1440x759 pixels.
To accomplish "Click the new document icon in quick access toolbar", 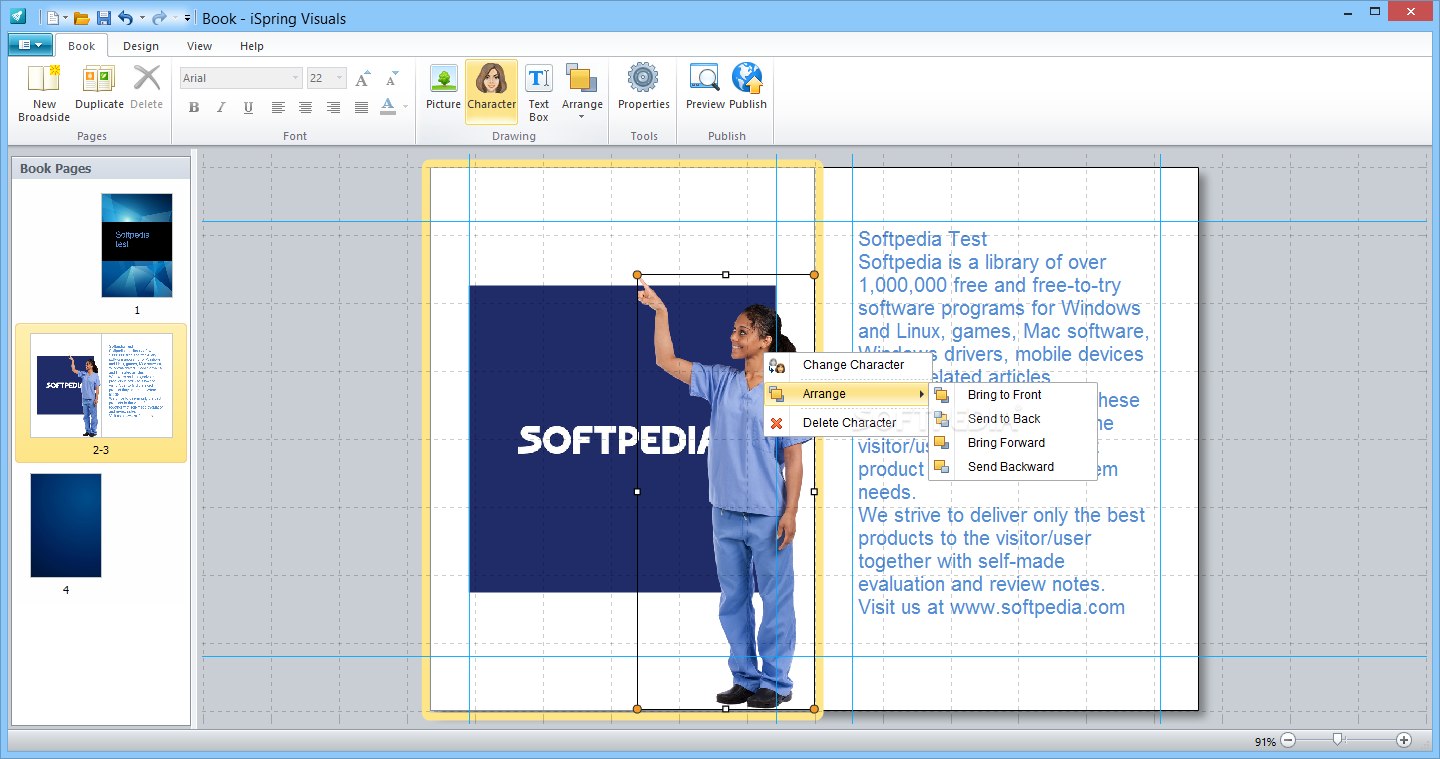I will coord(53,18).
